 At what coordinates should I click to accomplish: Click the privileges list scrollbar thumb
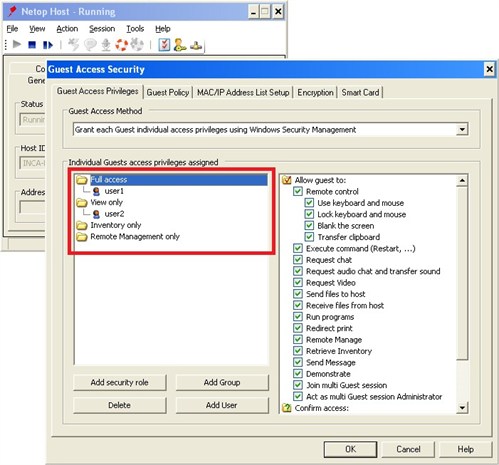click(x=462, y=273)
